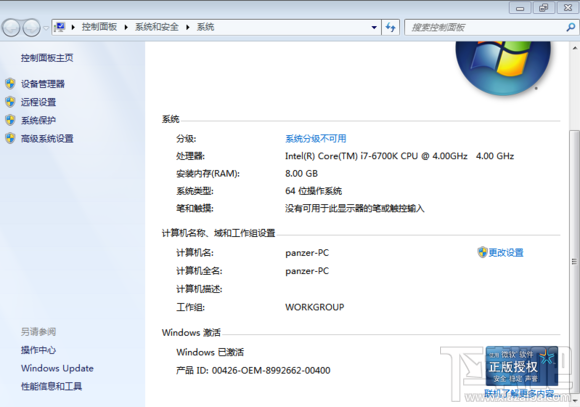Click the 8.00 GB RAM value

tap(301, 174)
